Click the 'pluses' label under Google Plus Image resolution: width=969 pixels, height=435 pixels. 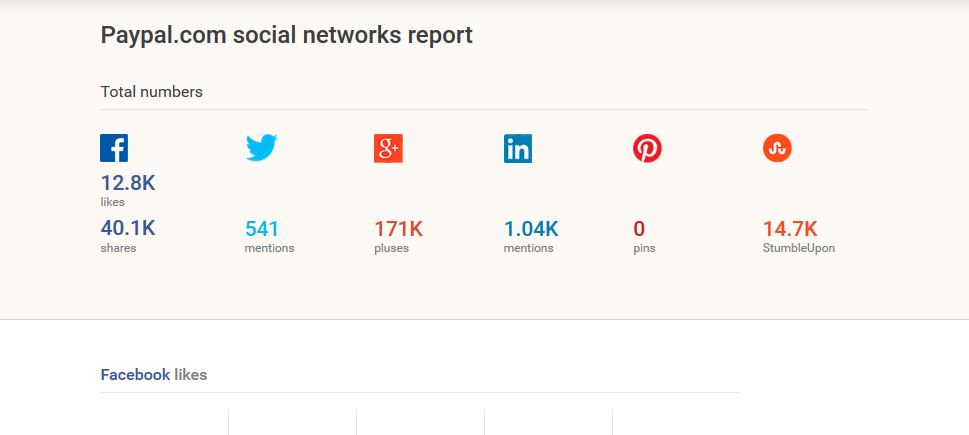click(x=391, y=248)
